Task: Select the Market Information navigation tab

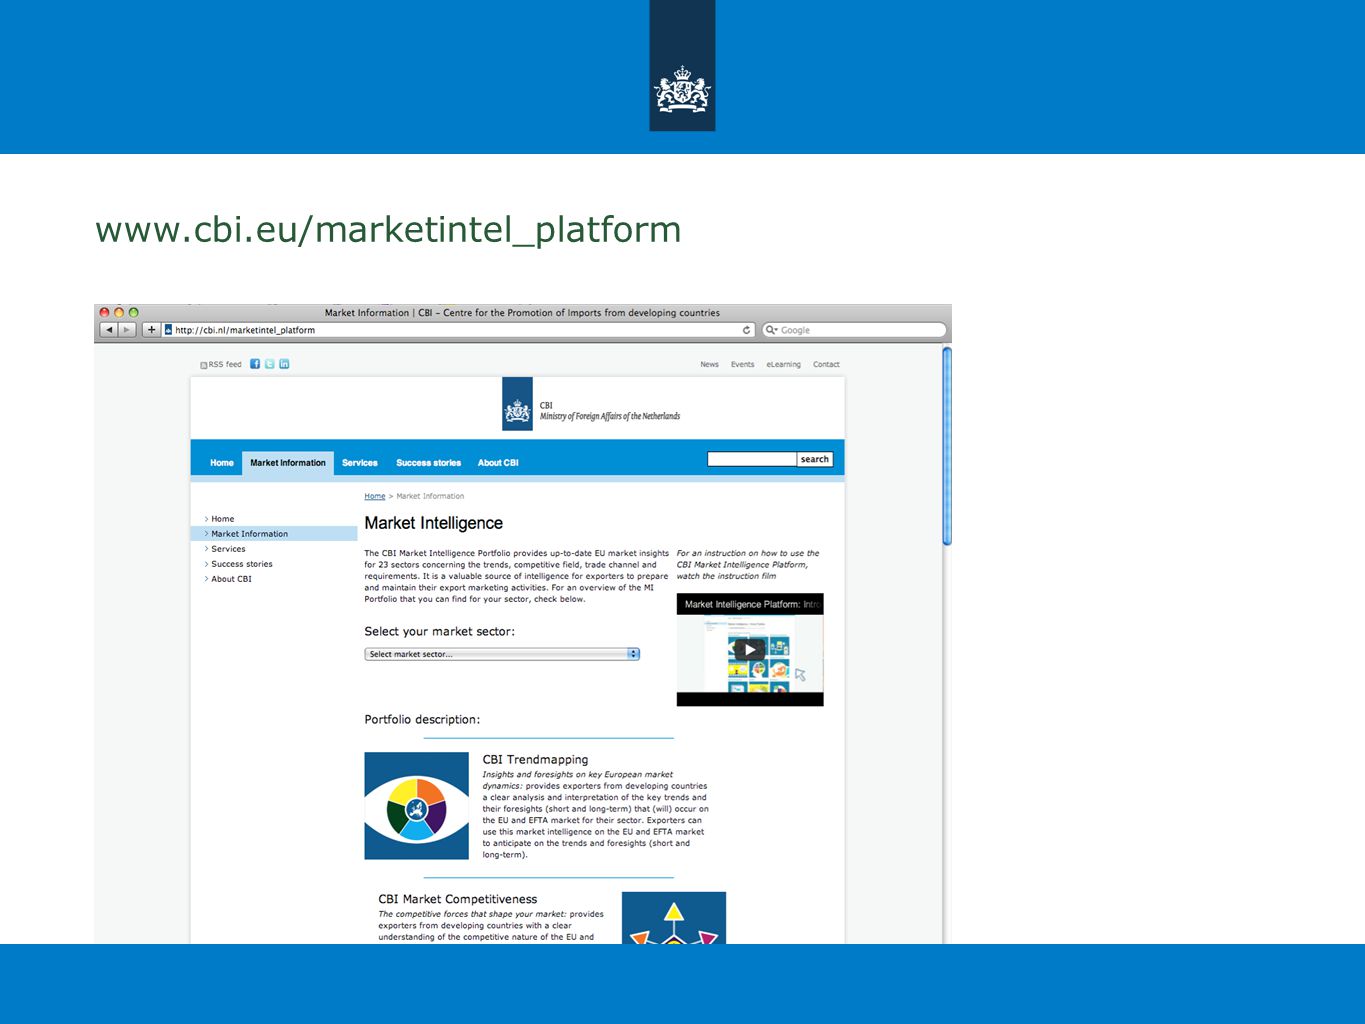Action: pos(288,463)
